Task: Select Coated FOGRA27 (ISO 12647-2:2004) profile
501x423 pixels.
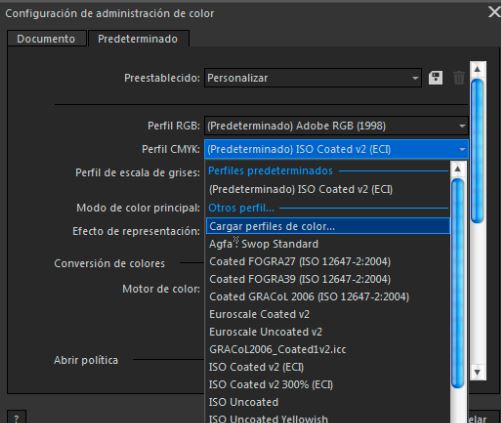Action: (x=328, y=261)
